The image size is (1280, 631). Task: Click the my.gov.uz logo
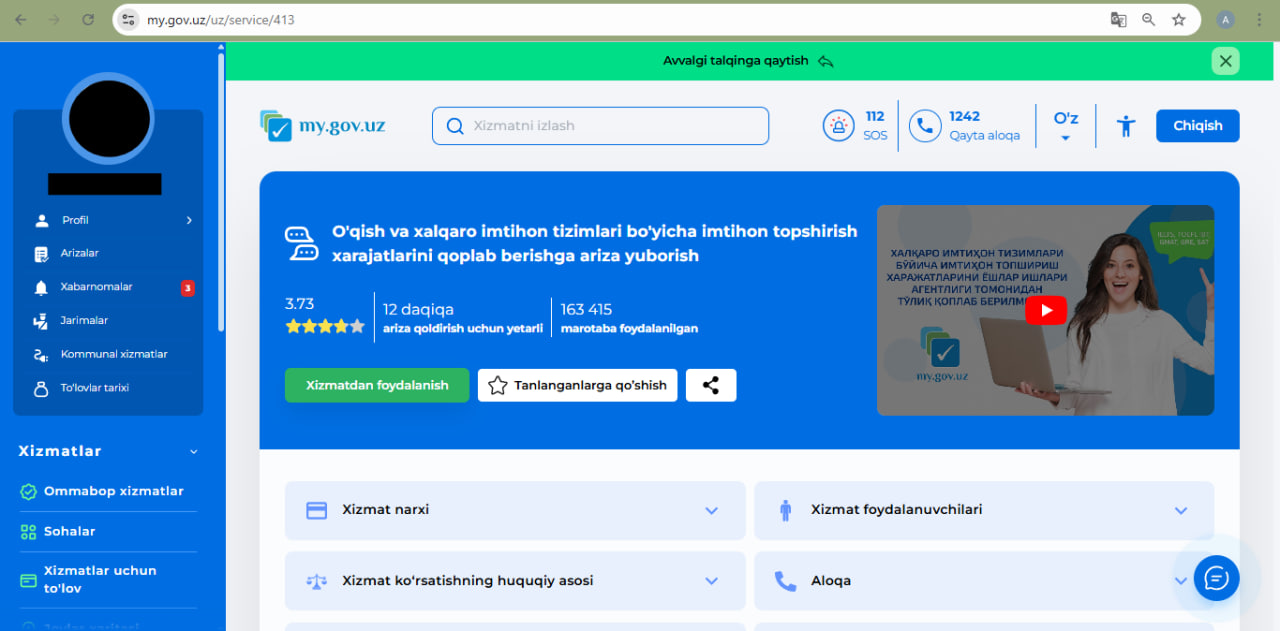pyautogui.click(x=322, y=126)
